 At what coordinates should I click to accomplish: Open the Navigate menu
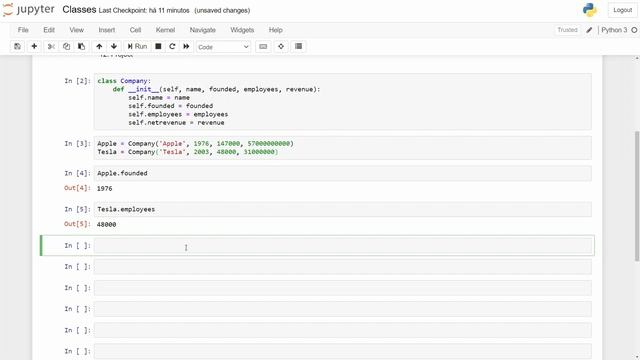pyautogui.click(x=202, y=30)
